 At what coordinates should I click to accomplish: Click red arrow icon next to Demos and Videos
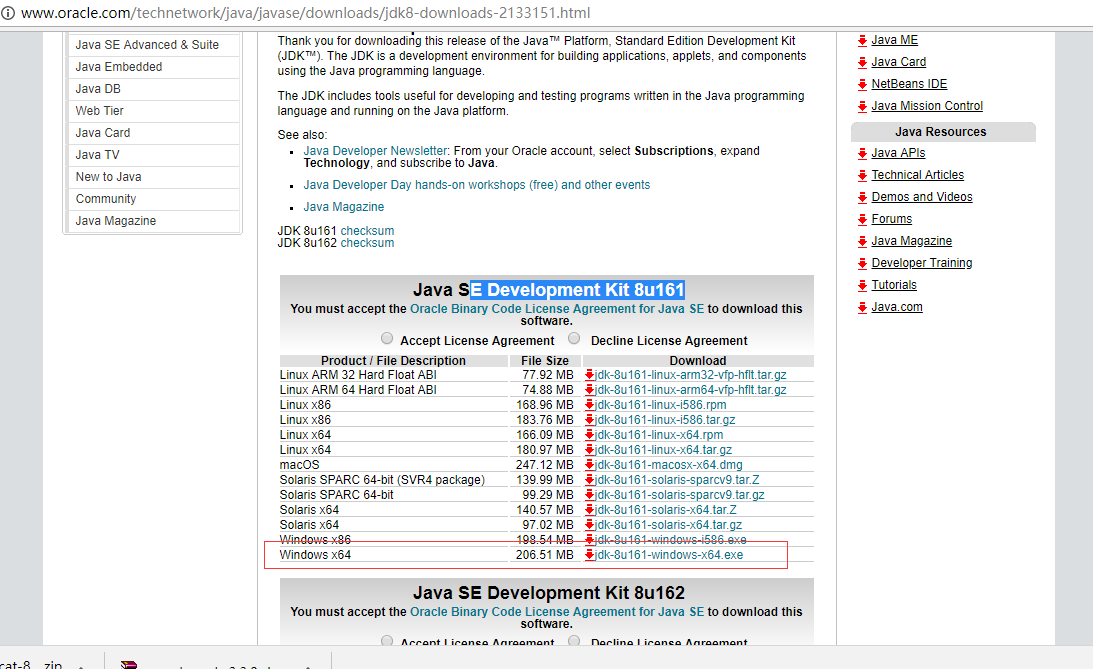coord(862,197)
